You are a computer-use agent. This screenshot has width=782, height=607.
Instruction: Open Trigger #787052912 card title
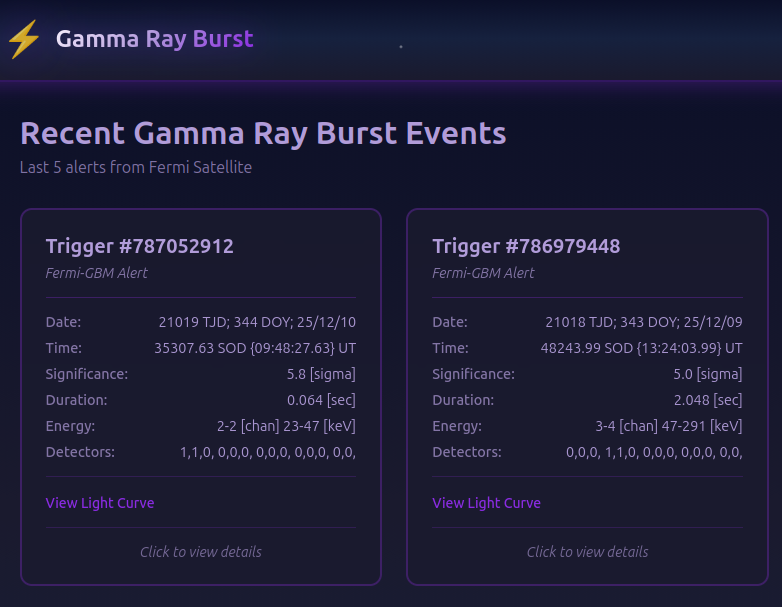(140, 246)
